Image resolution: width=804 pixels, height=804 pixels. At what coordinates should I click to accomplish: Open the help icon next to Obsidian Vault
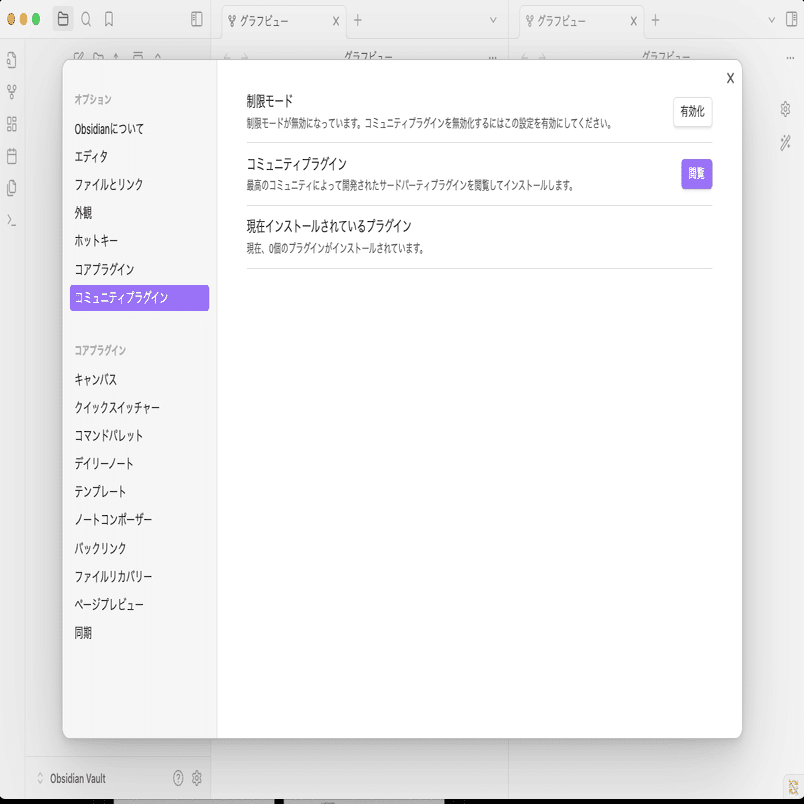tap(178, 778)
